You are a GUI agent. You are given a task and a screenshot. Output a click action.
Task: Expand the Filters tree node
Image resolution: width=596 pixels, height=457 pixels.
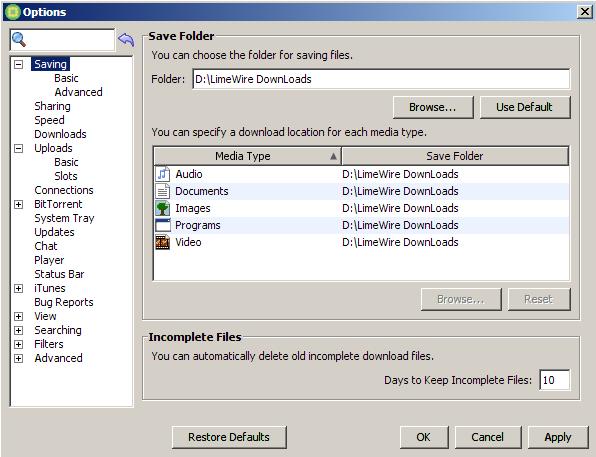pos(18,344)
